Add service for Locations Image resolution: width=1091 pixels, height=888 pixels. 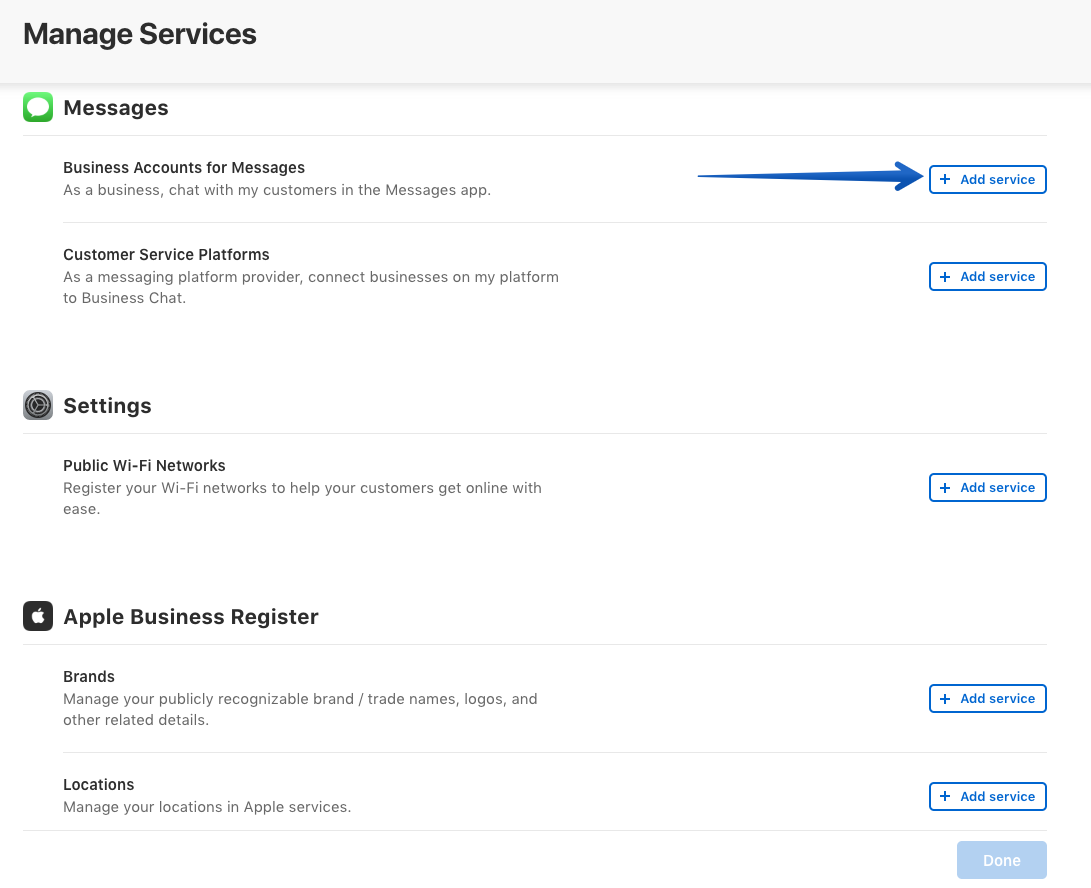[x=987, y=796]
